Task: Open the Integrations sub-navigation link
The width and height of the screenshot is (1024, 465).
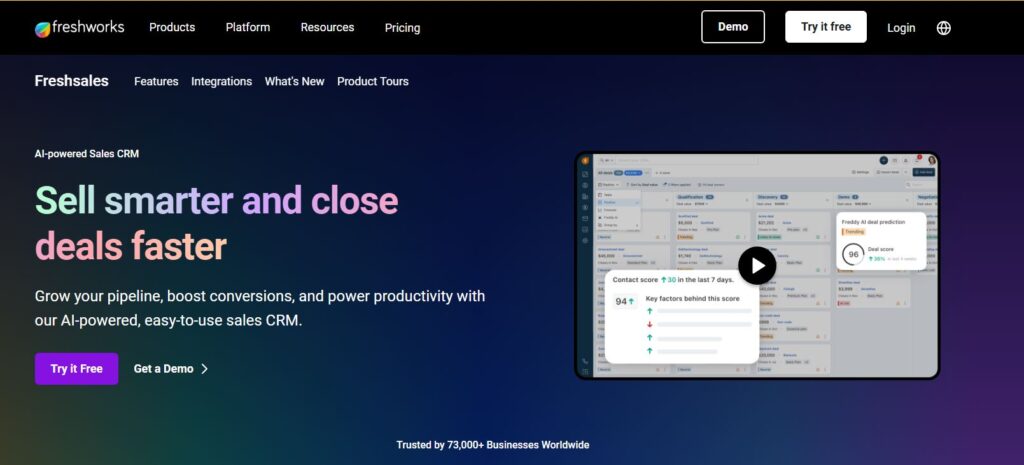Action: point(221,82)
